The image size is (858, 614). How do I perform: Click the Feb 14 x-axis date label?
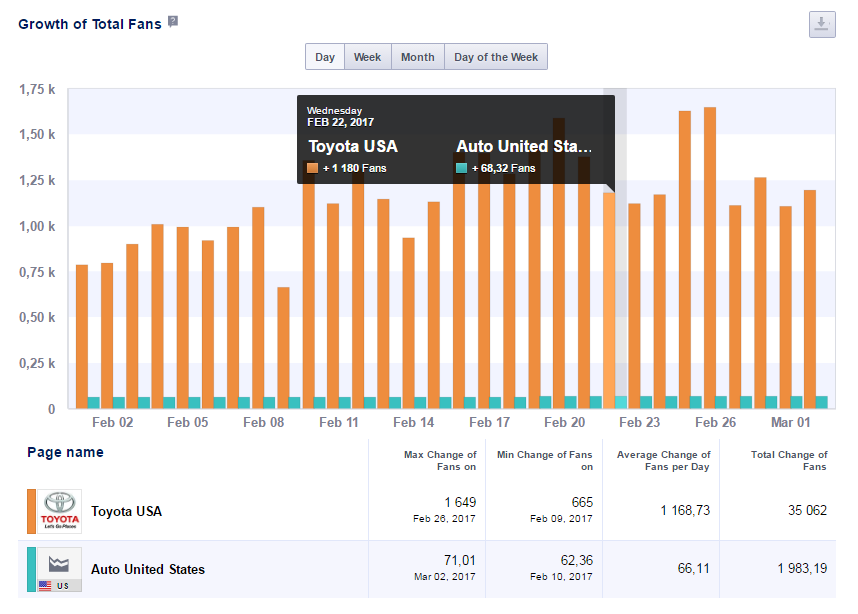[x=414, y=423]
